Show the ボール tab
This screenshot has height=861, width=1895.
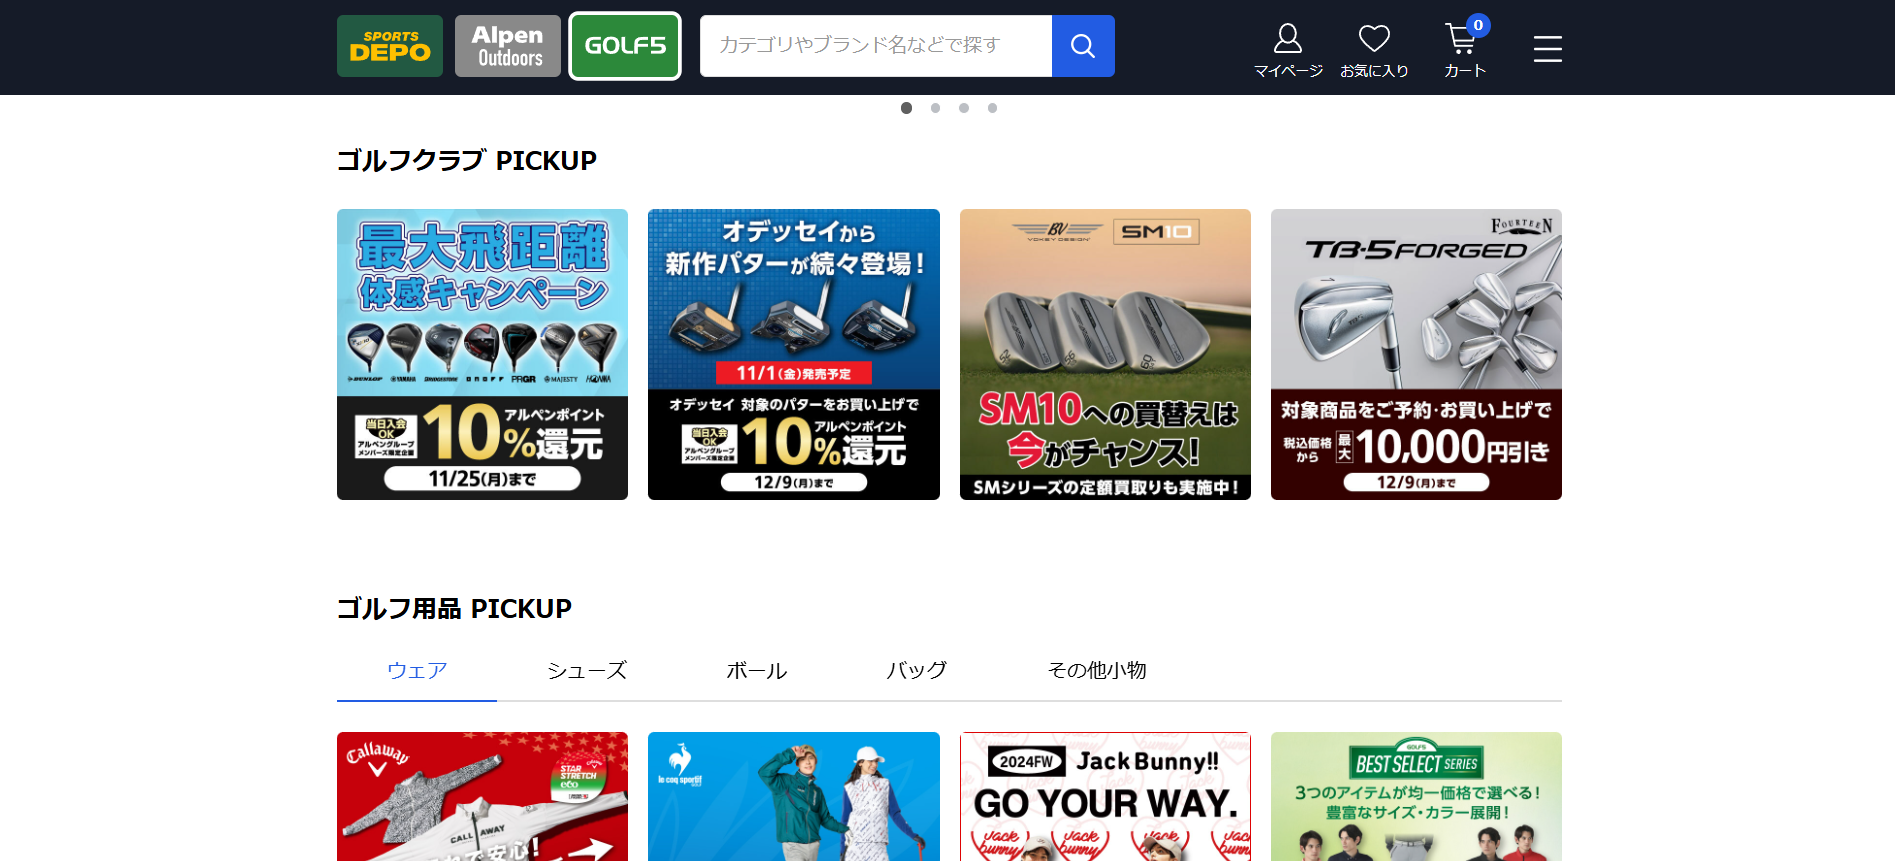tap(757, 670)
